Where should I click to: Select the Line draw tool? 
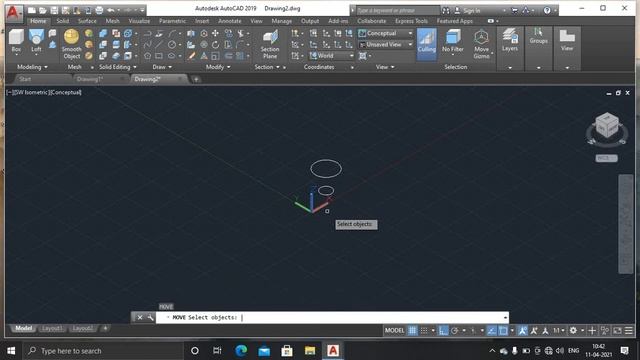[x=159, y=44]
